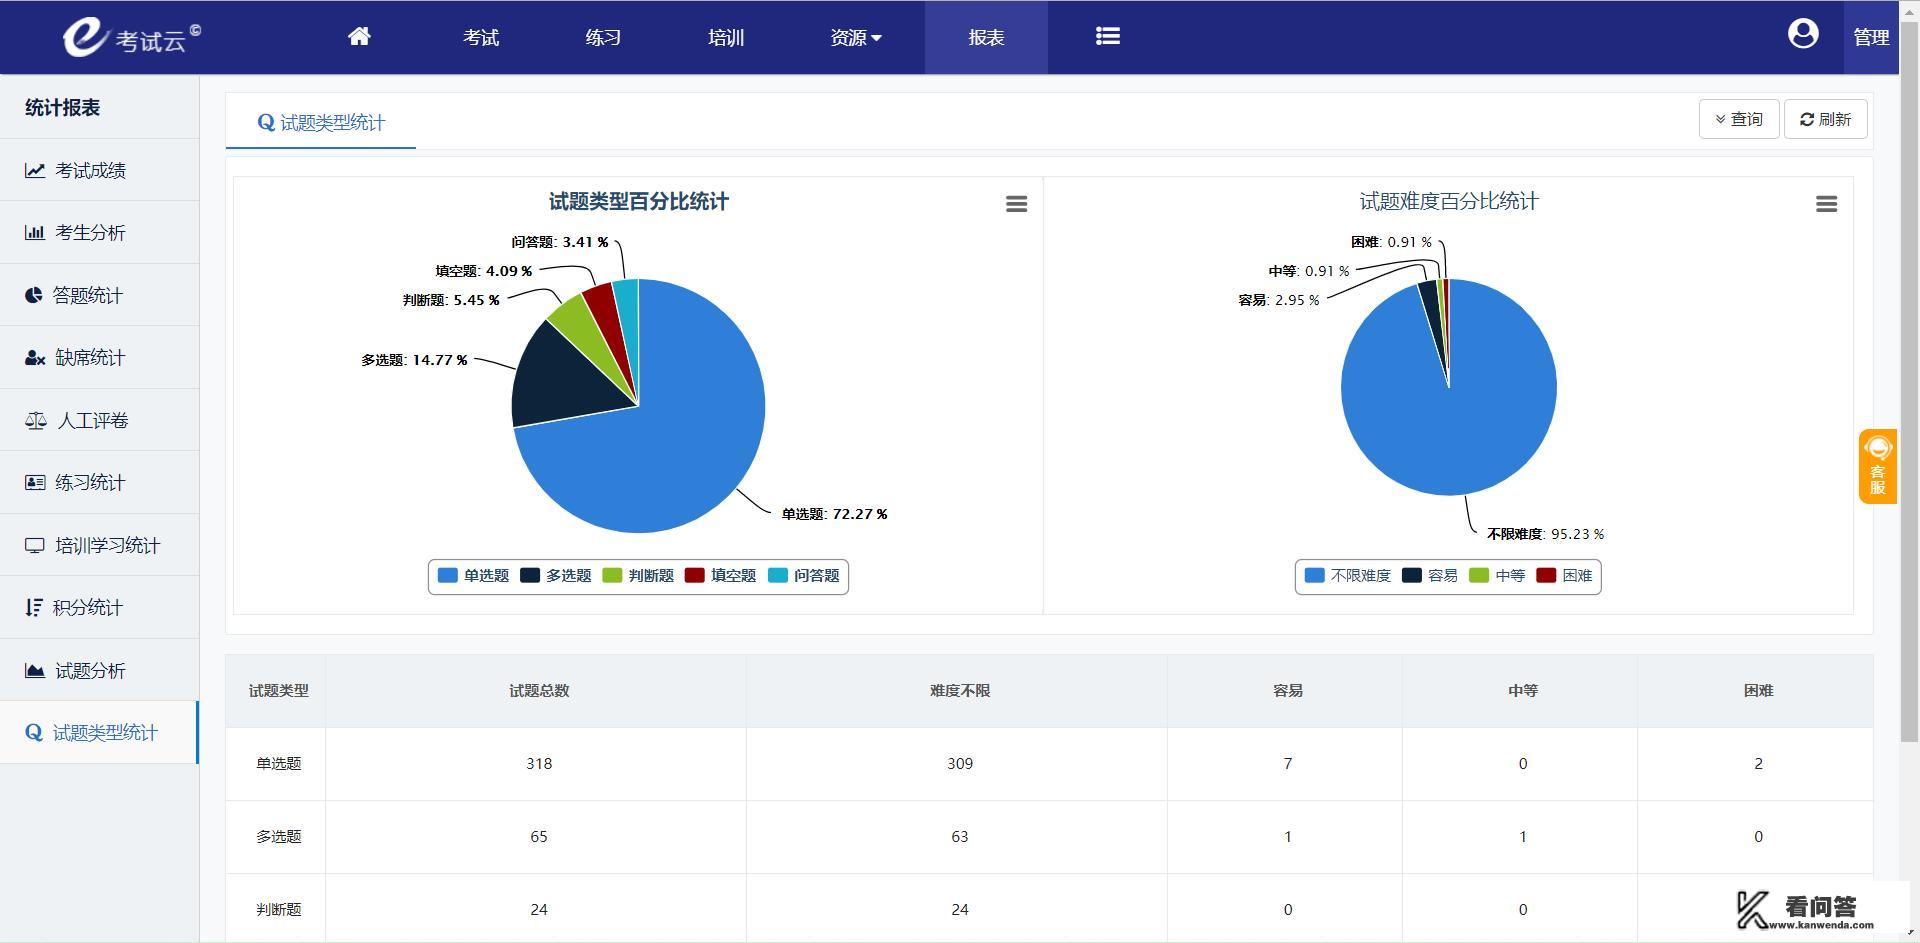1920x943 pixels.
Task: Click the 318 total cell for 单选题
Action: [538, 764]
